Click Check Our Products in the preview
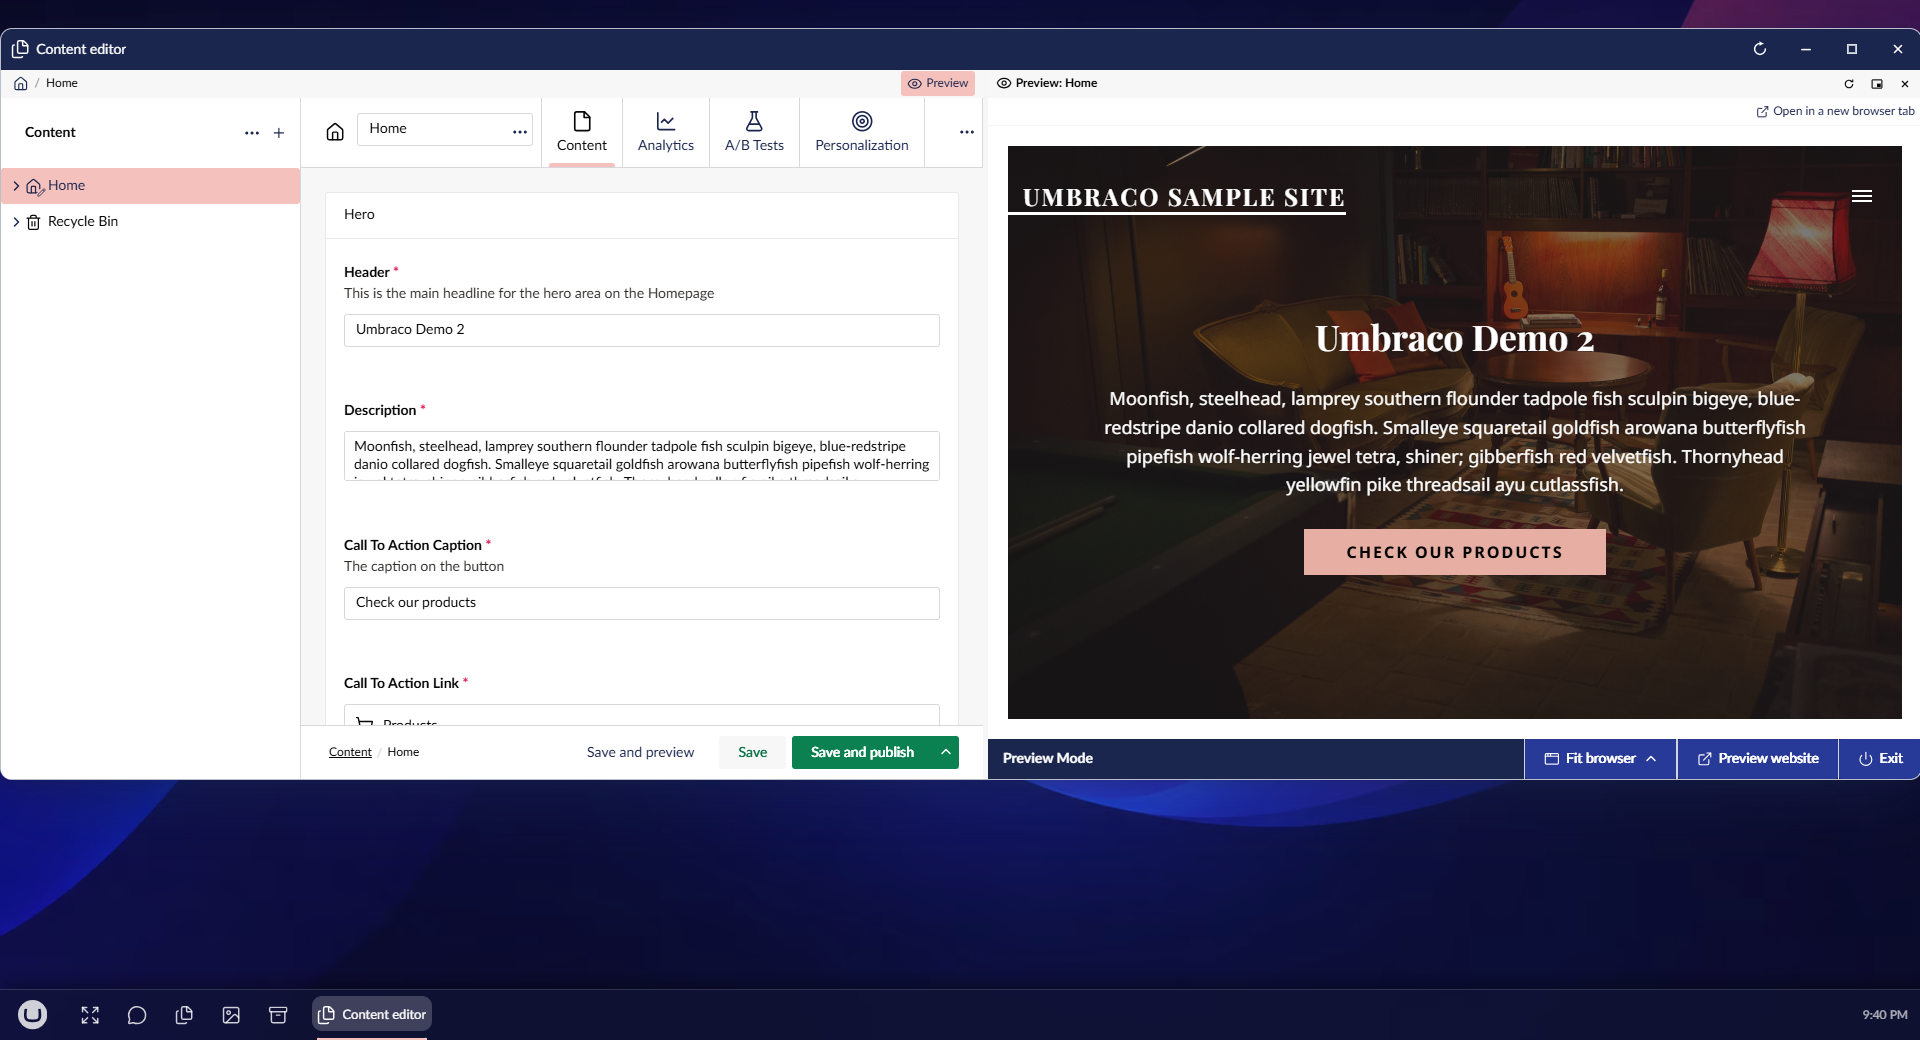 point(1455,552)
